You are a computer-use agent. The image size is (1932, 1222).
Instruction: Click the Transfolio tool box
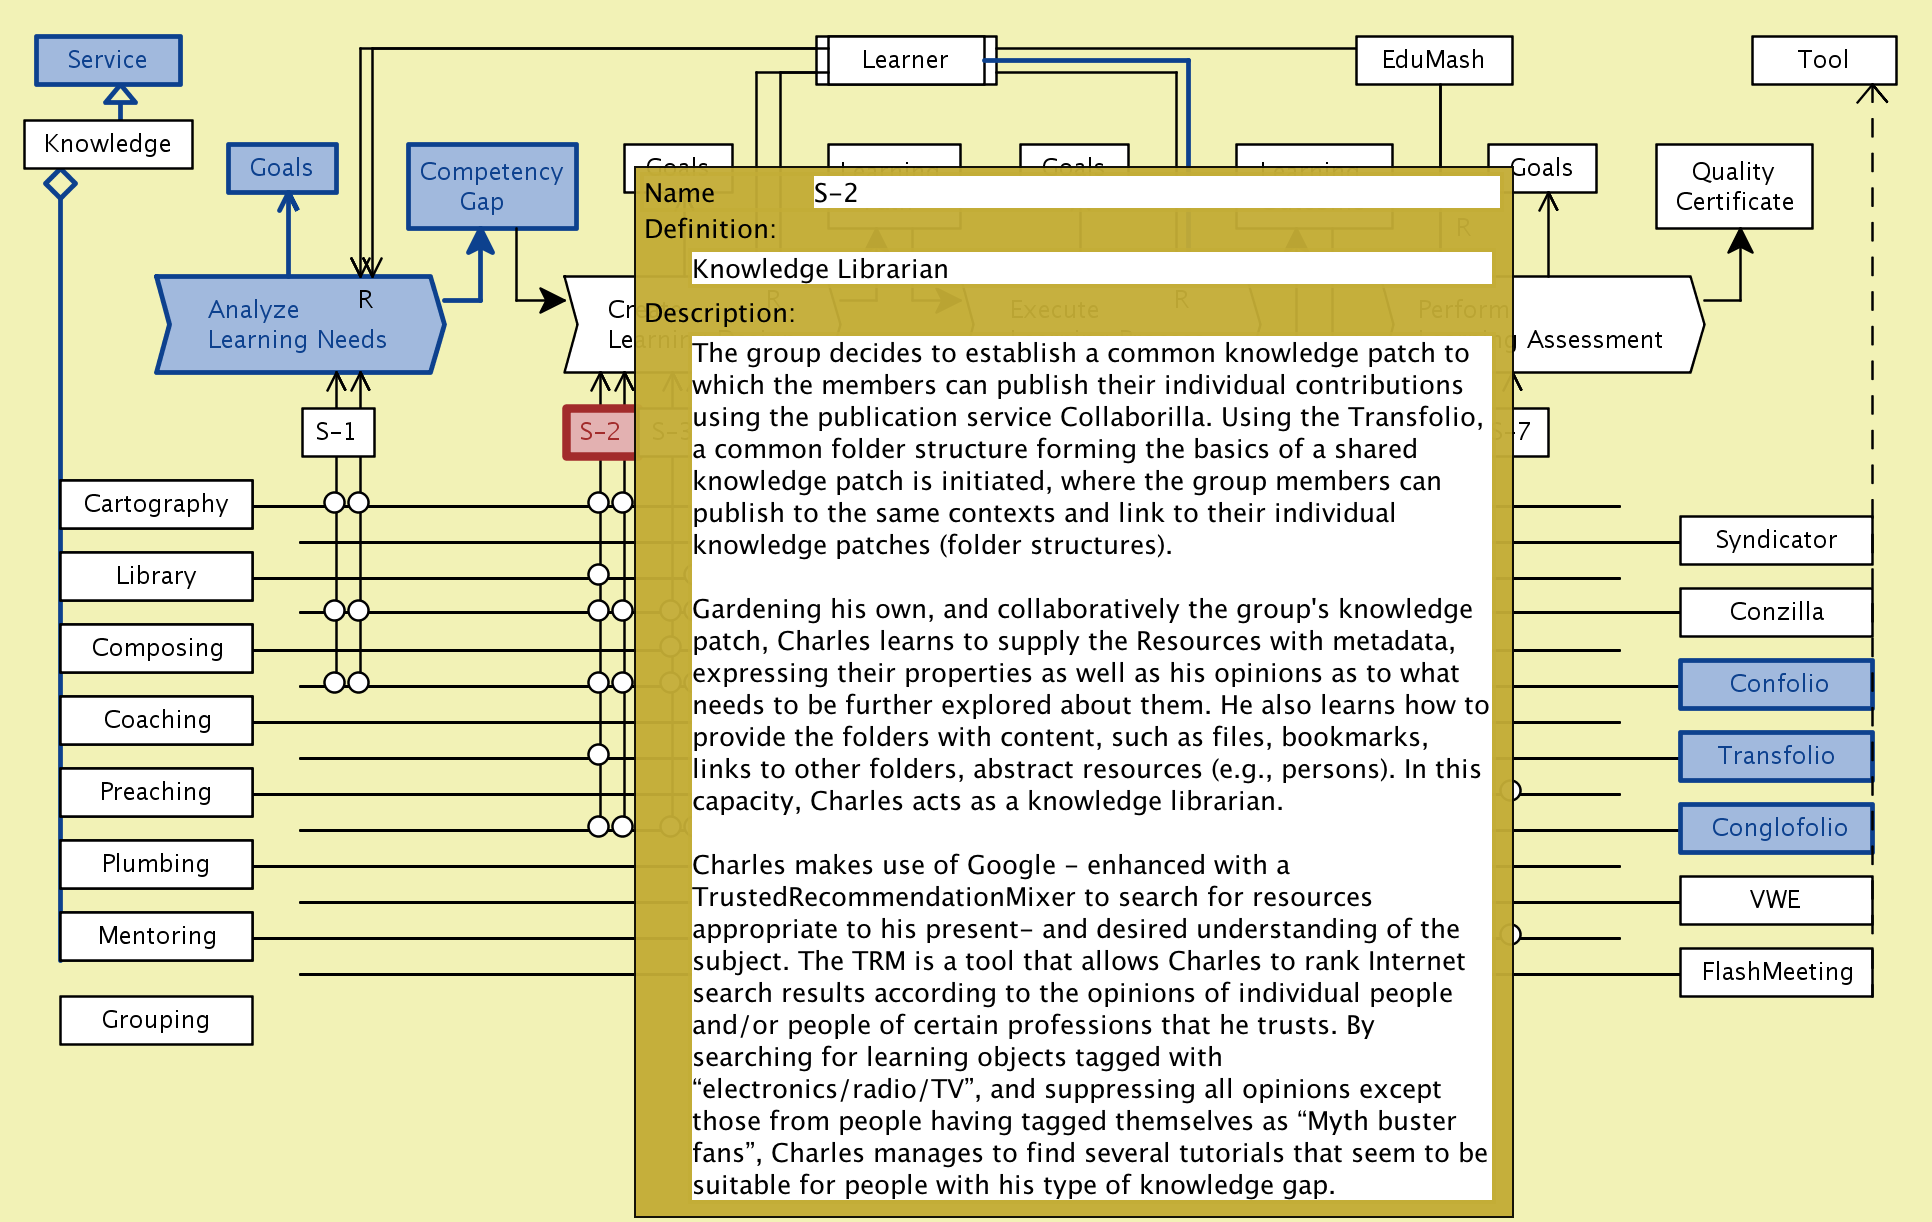(x=1776, y=756)
